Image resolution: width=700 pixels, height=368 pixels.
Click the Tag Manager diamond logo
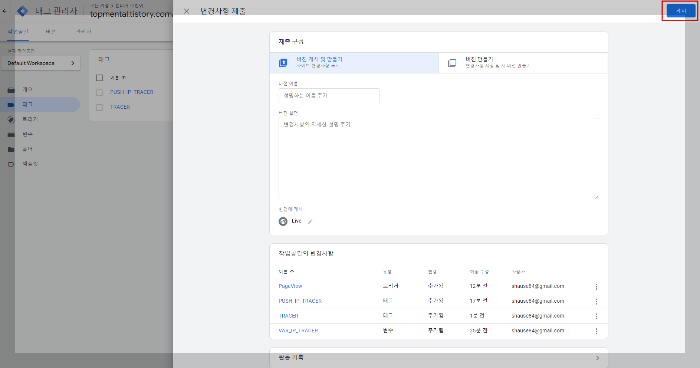coord(22,11)
